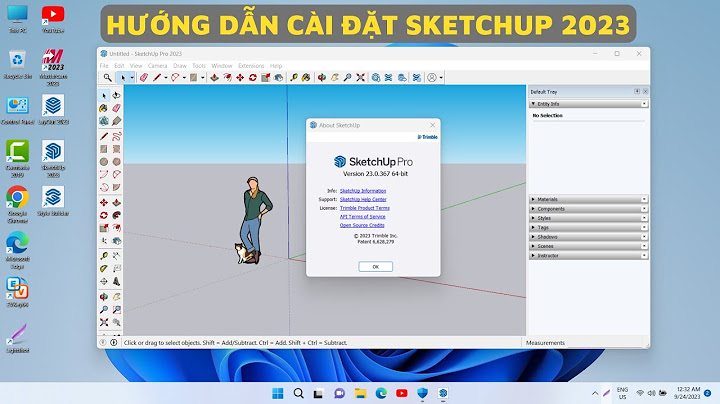Screen dimensions: 720x404
Task: Pick the Line pencil tool in top toolbar
Action: pyautogui.click(x=157, y=78)
